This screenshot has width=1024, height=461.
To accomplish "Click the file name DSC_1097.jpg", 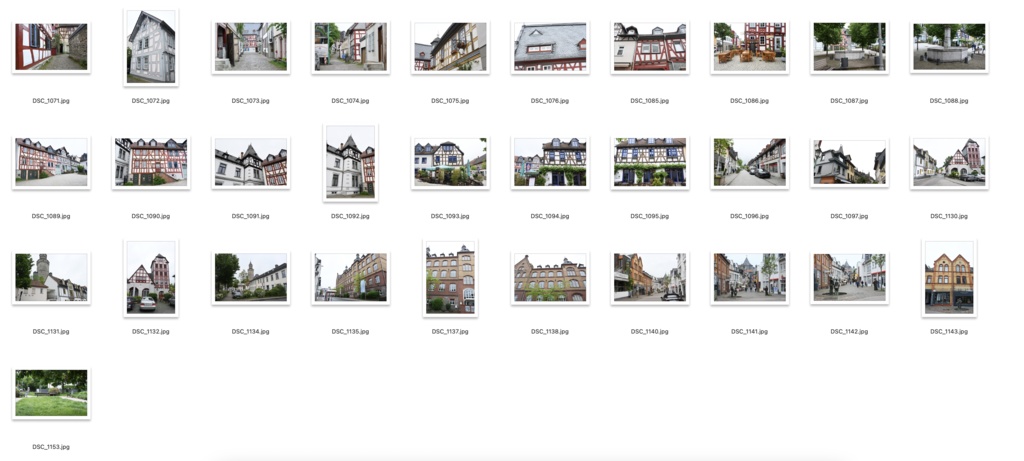I will click(x=849, y=216).
